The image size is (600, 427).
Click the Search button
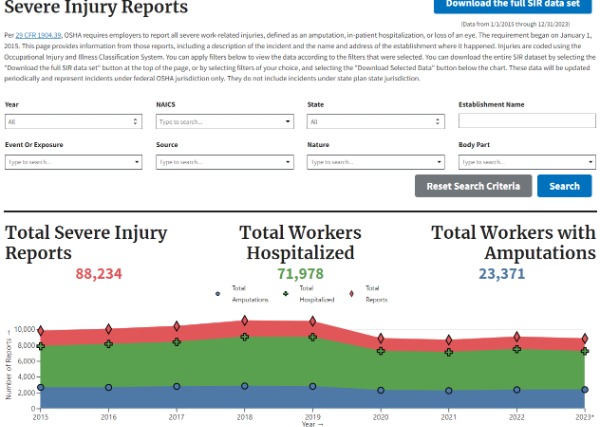click(564, 186)
